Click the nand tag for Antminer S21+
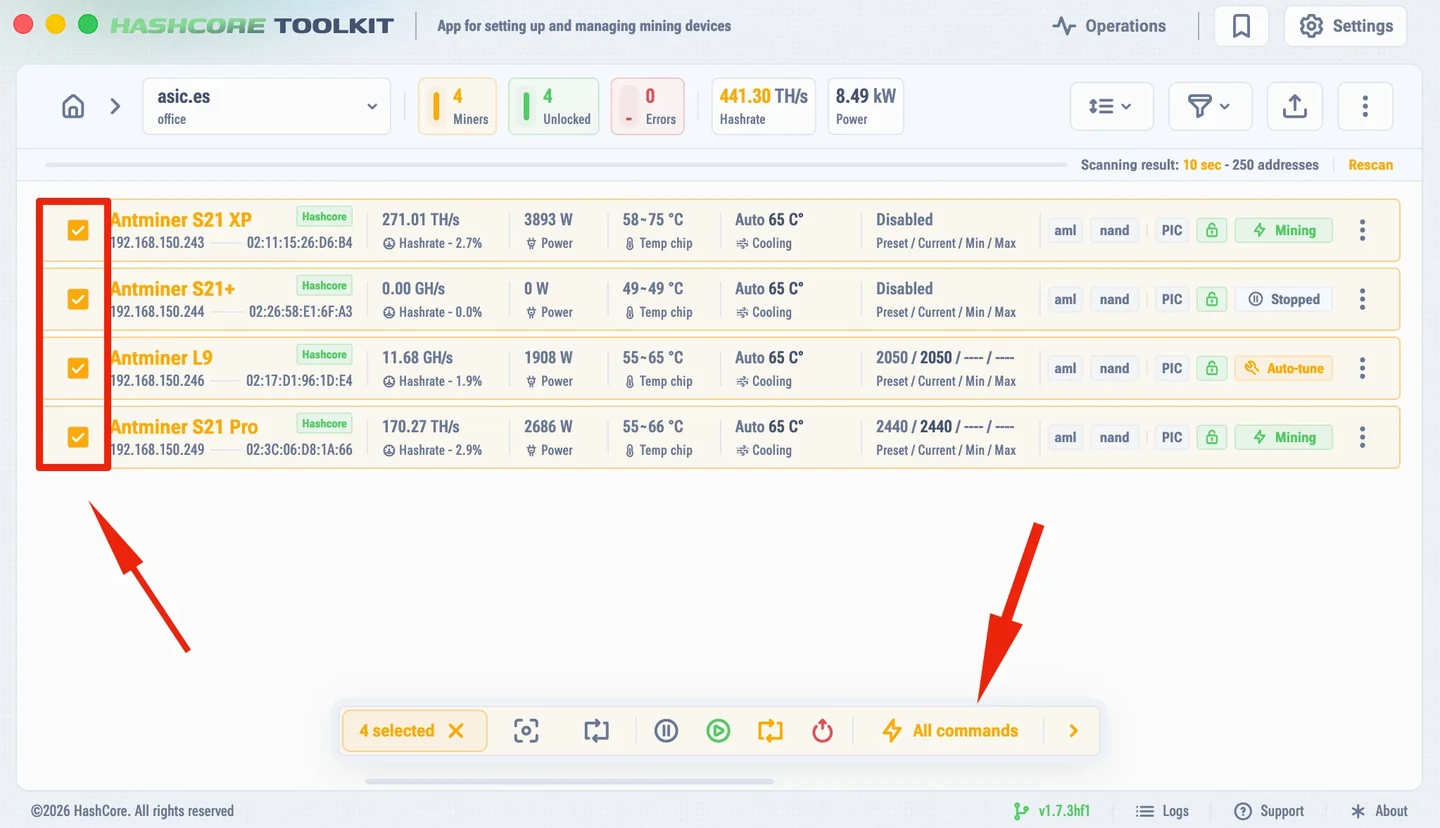1440x828 pixels. pyautogui.click(x=1114, y=299)
